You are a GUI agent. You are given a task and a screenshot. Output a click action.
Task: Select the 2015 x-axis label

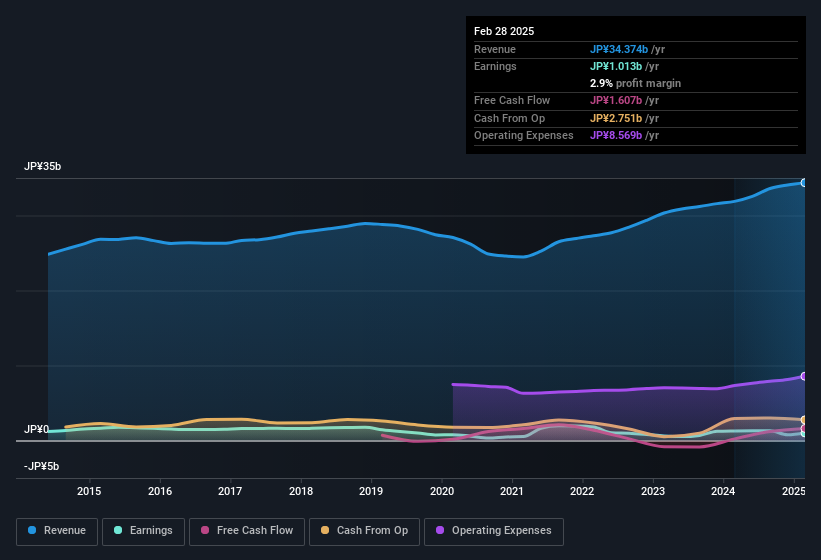pos(89,491)
